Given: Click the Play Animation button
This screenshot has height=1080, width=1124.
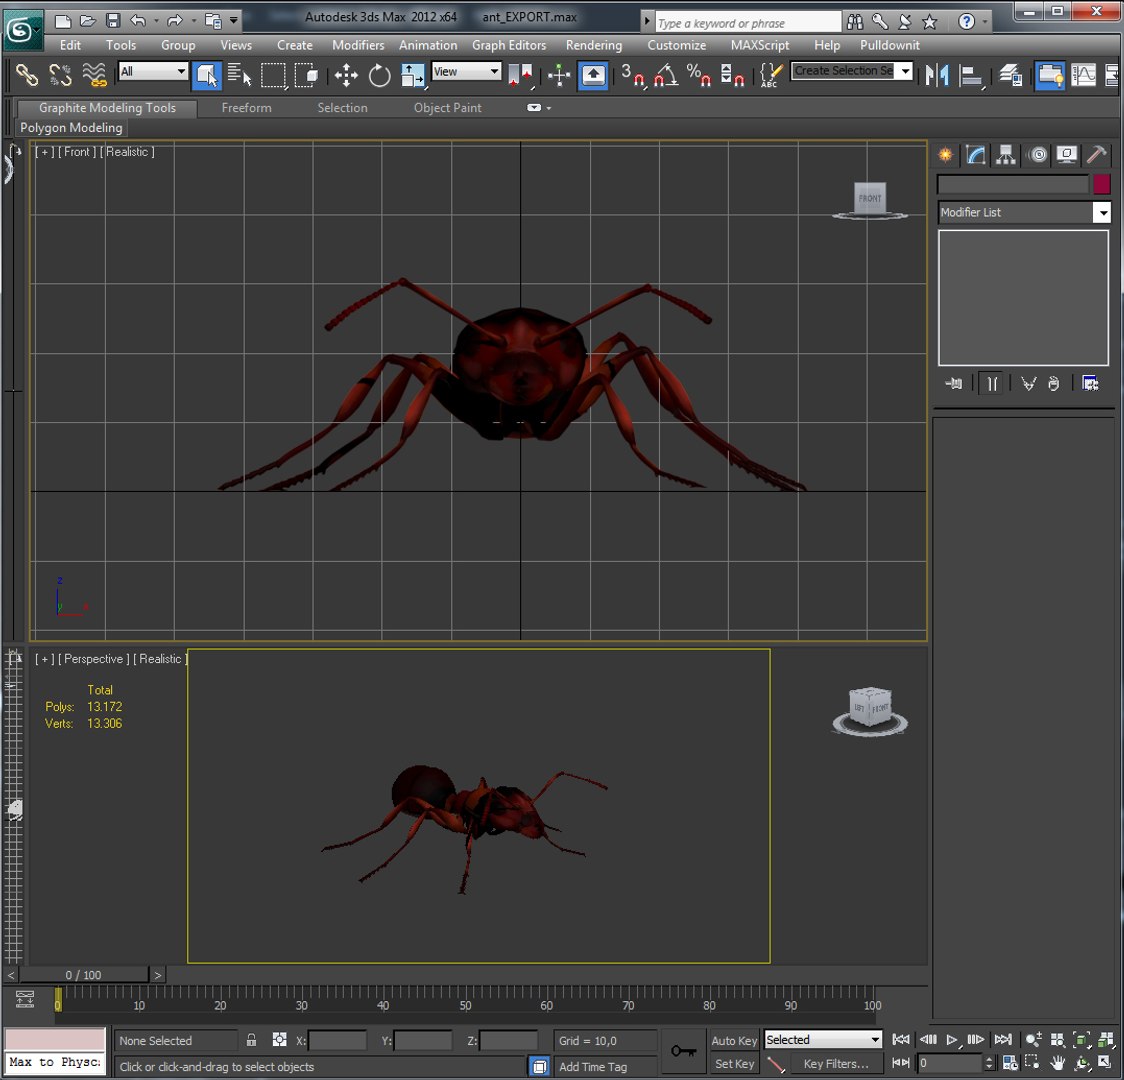Looking at the screenshot, I should point(951,1039).
